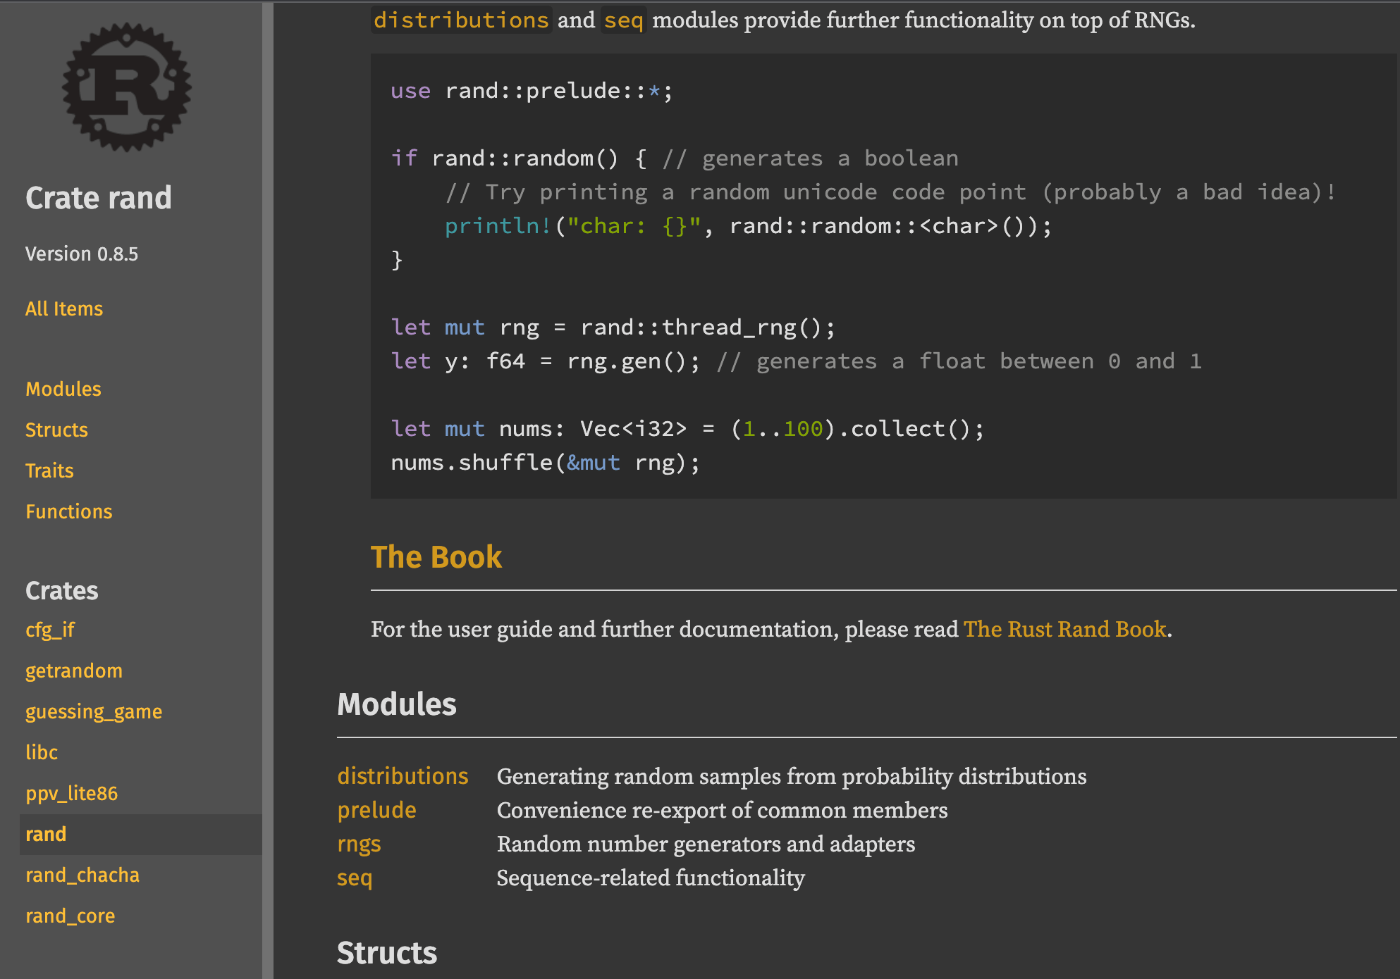Open the cfg_if crate

[50, 630]
